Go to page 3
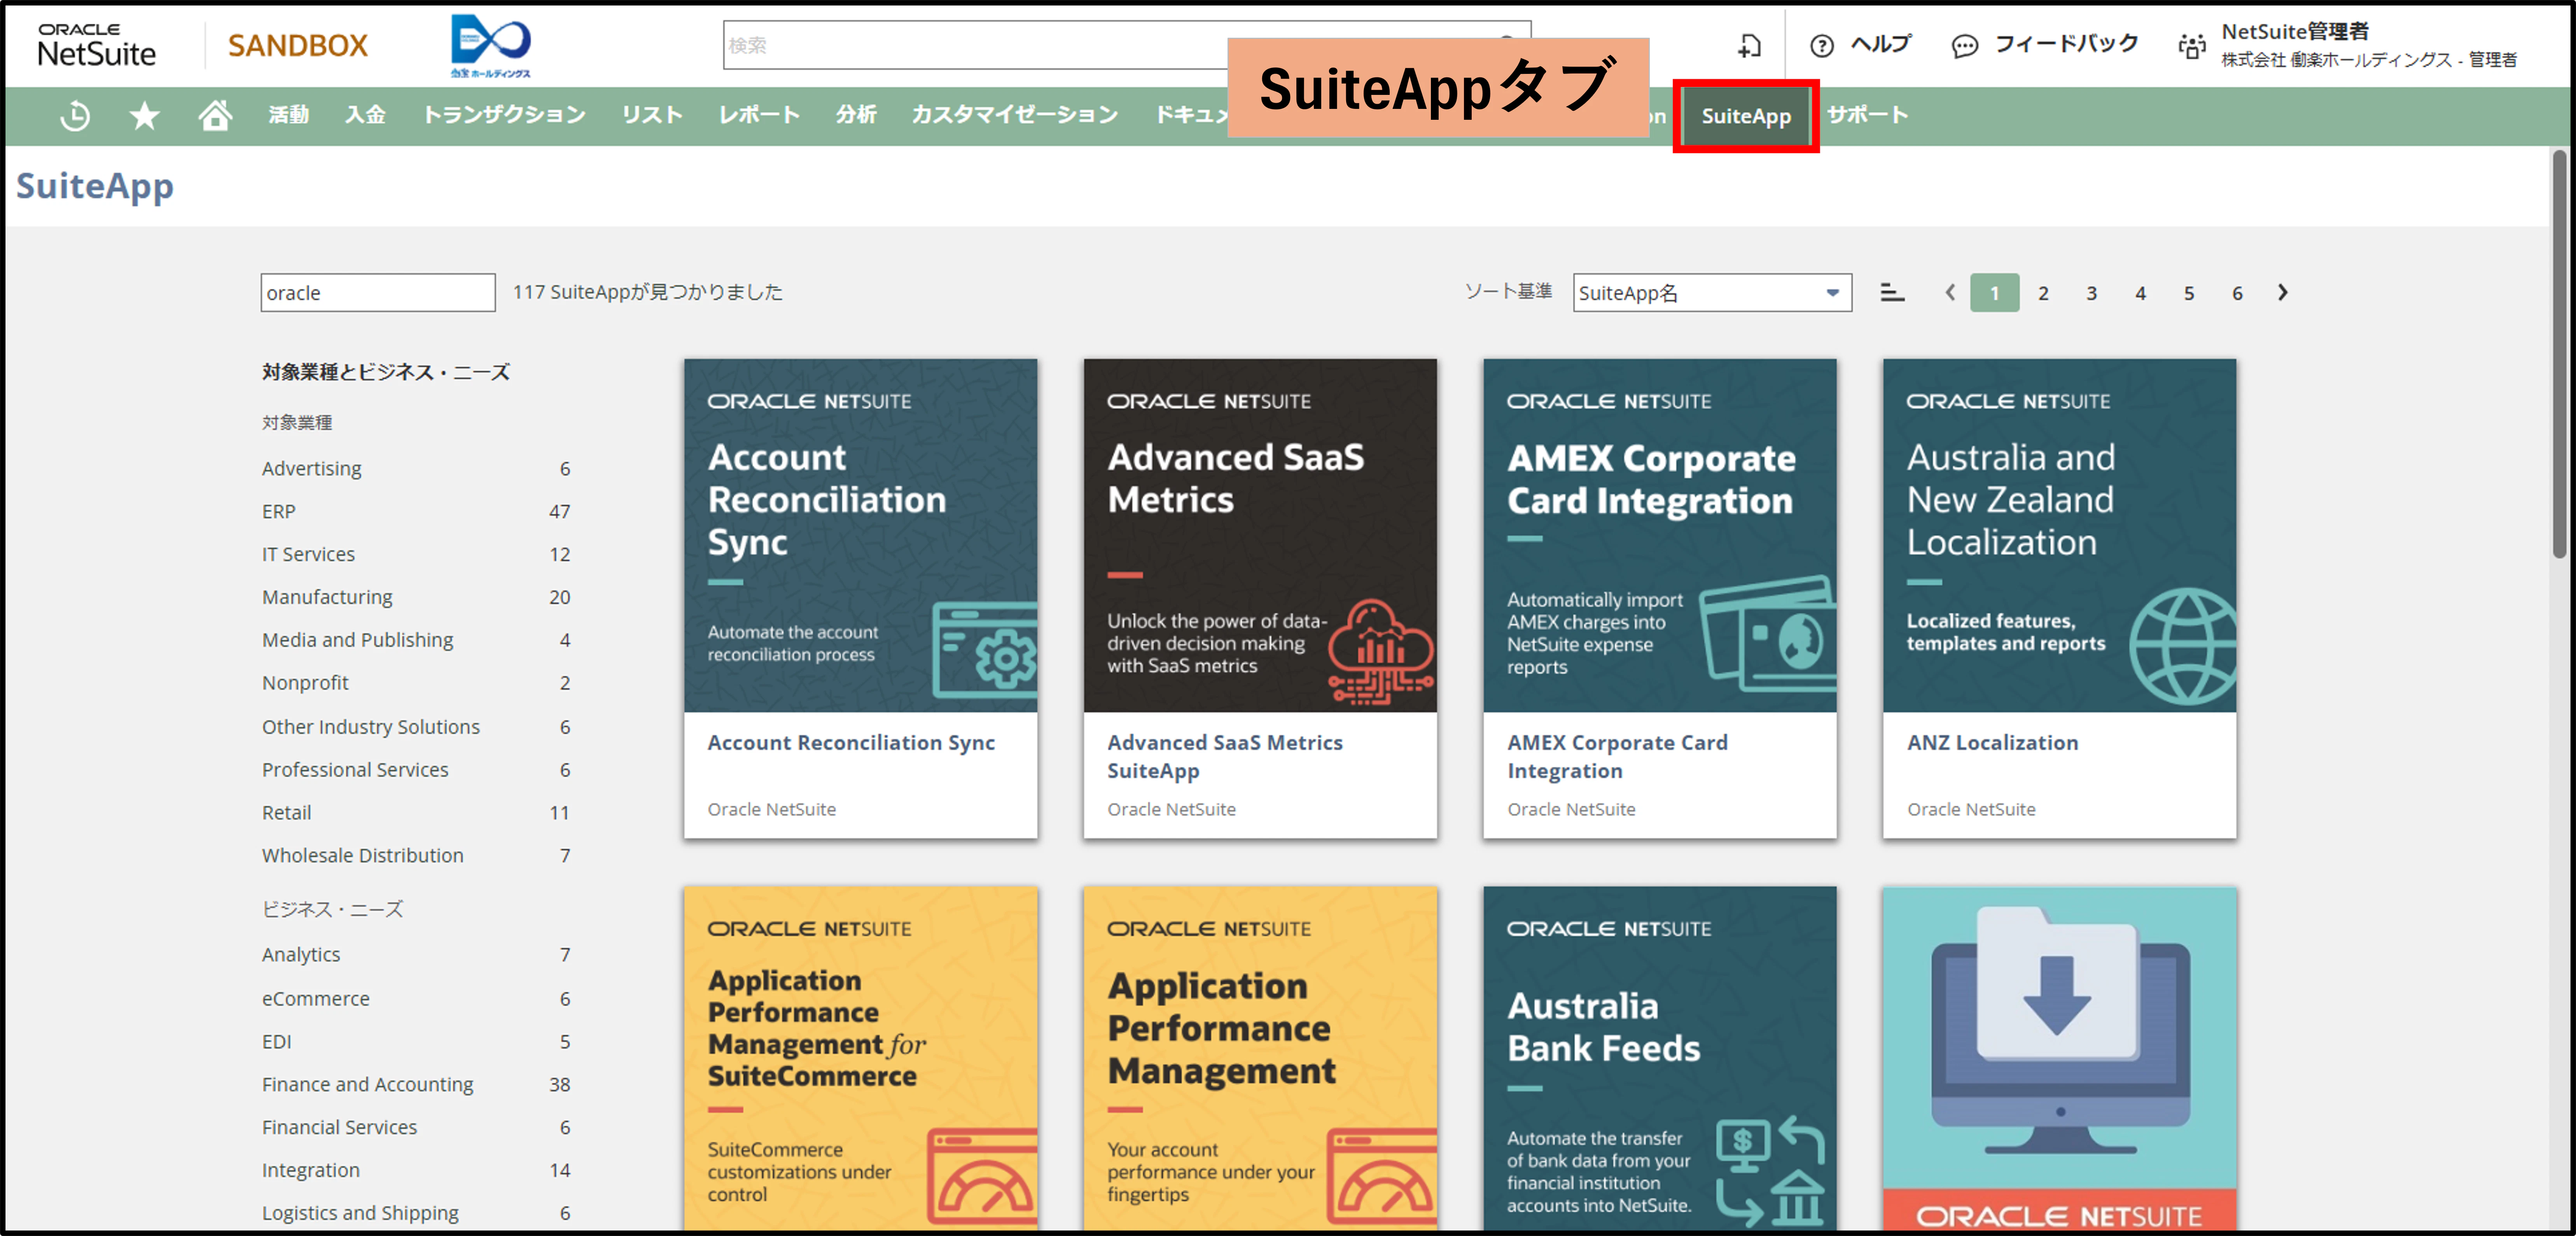 pyautogui.click(x=2092, y=293)
